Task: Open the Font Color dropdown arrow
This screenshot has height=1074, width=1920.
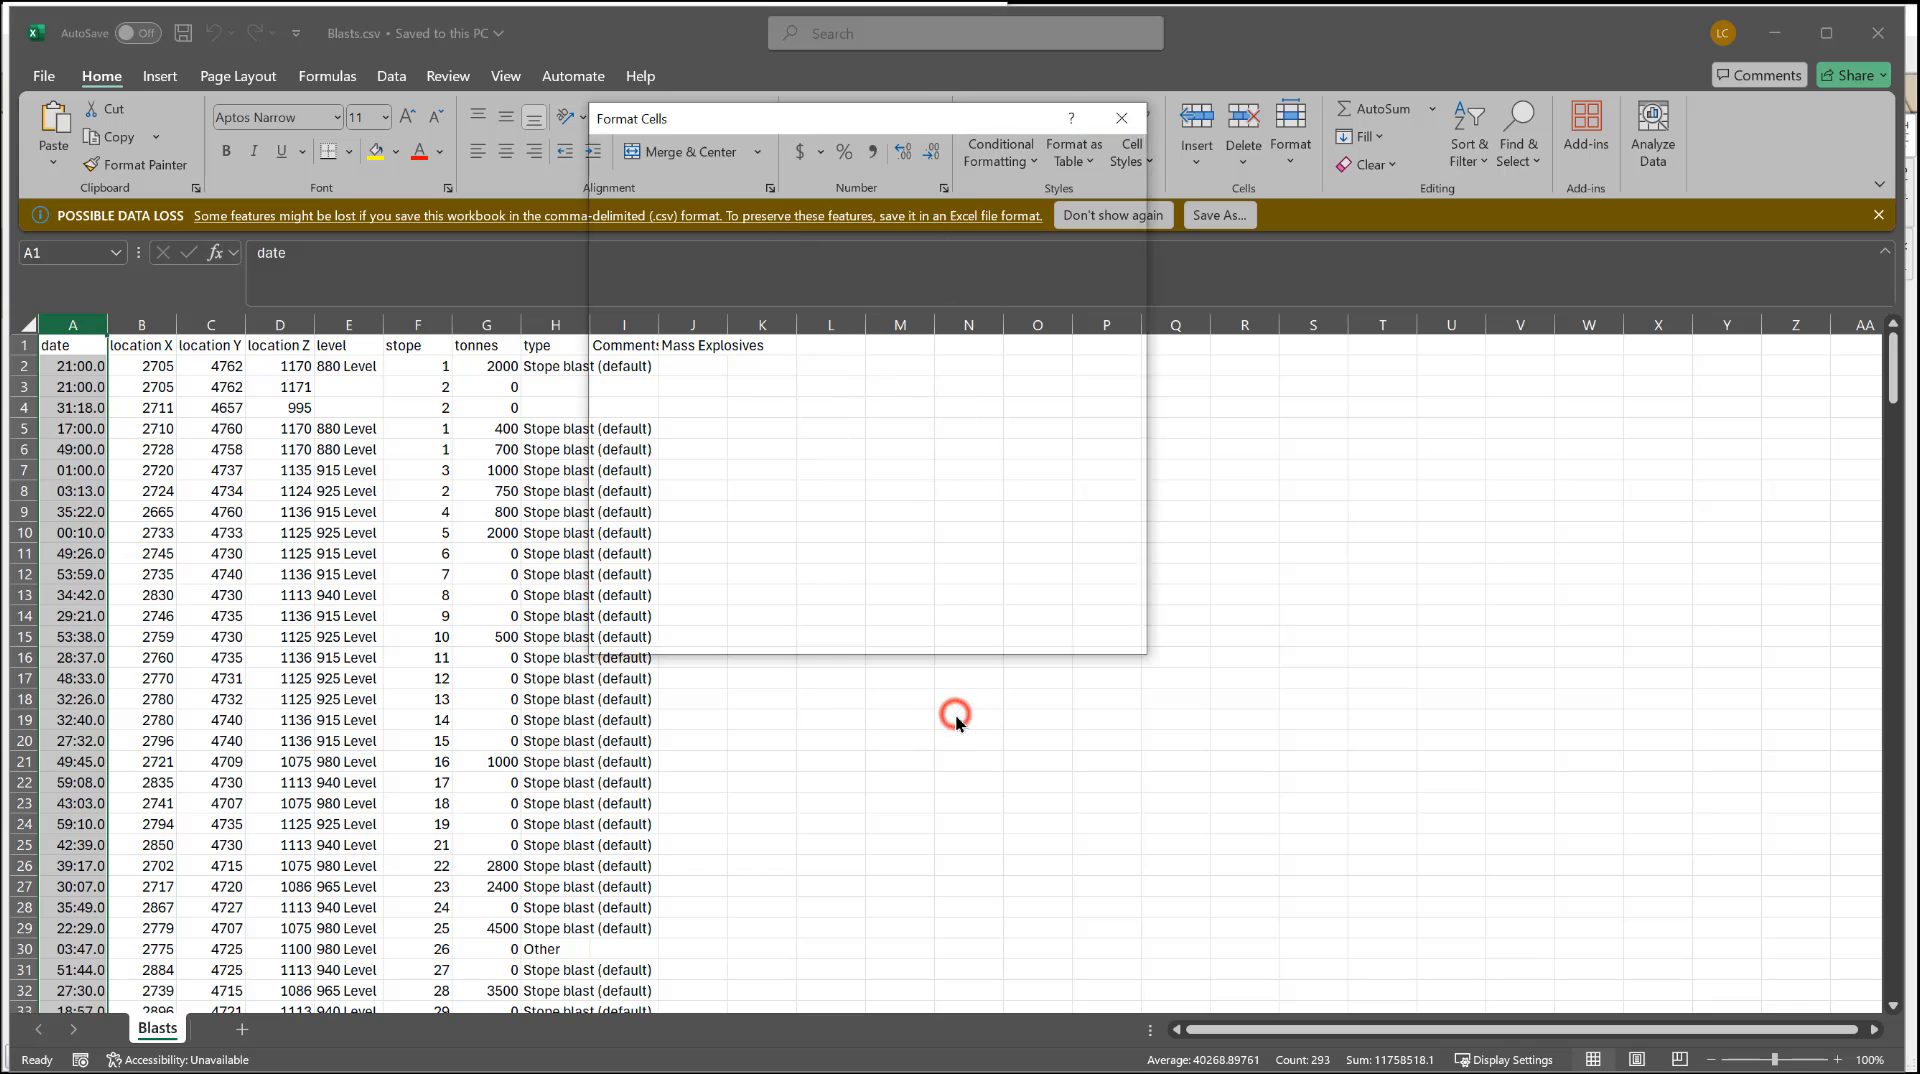Action: 440,152
